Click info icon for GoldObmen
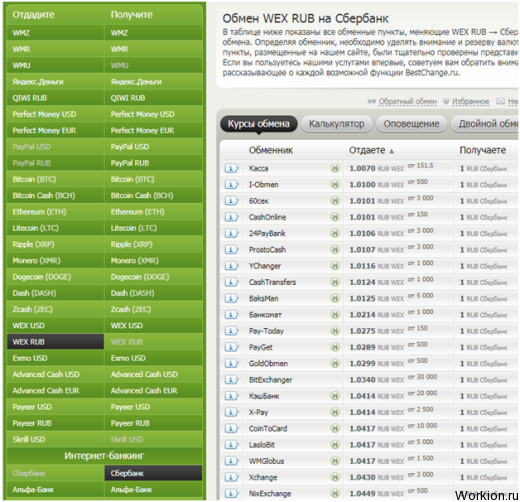This screenshot has height=502, width=520. point(231,364)
